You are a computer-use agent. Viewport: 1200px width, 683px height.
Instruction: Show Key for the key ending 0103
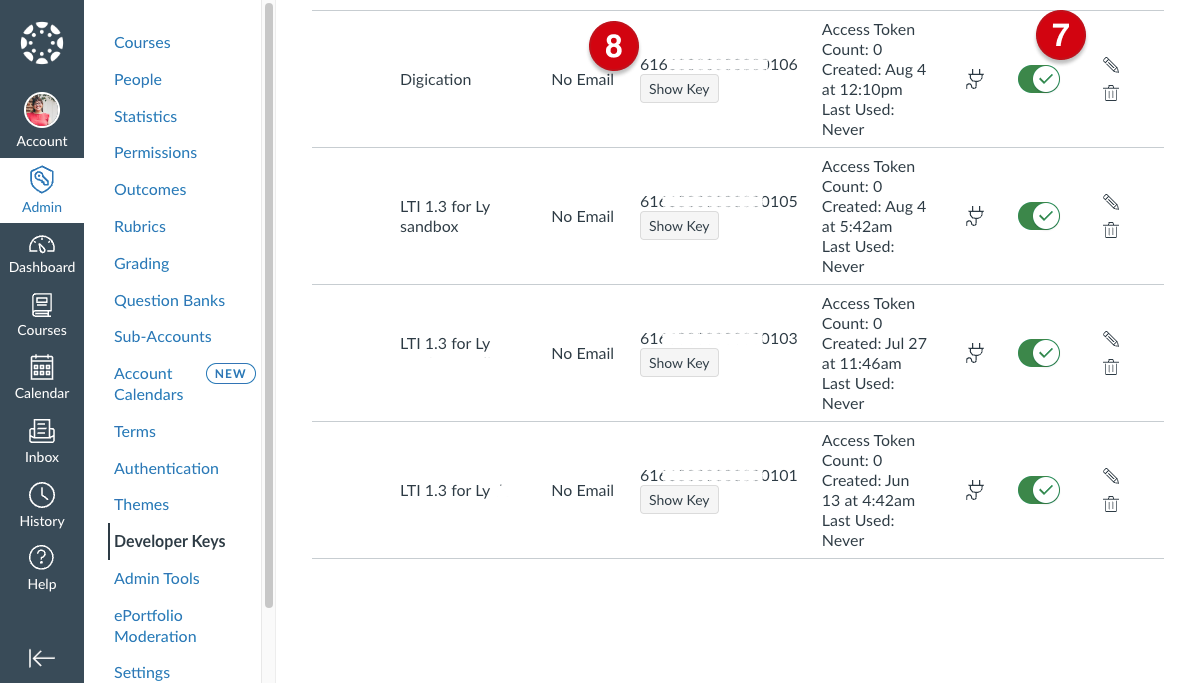point(679,363)
